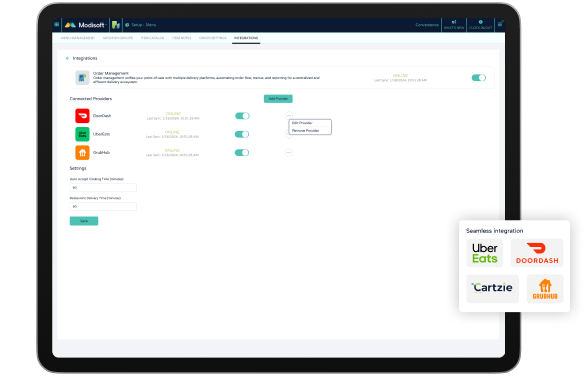
Task: Click the 'Settings' heading
Action: tap(78, 169)
